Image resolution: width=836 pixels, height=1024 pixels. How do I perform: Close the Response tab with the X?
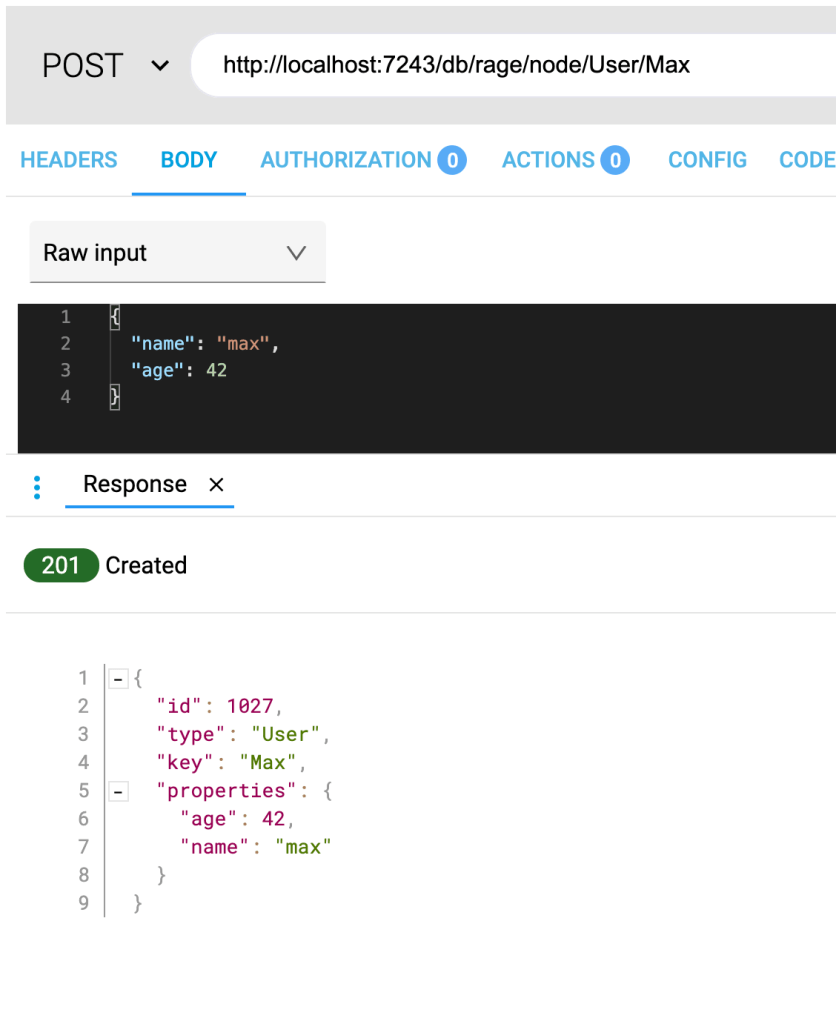click(x=216, y=485)
